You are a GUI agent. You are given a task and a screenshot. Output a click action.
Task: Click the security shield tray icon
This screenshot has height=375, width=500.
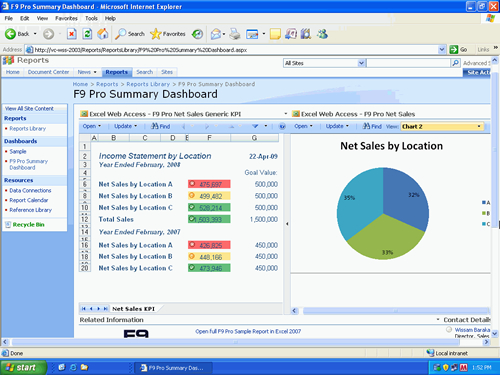pos(446,368)
